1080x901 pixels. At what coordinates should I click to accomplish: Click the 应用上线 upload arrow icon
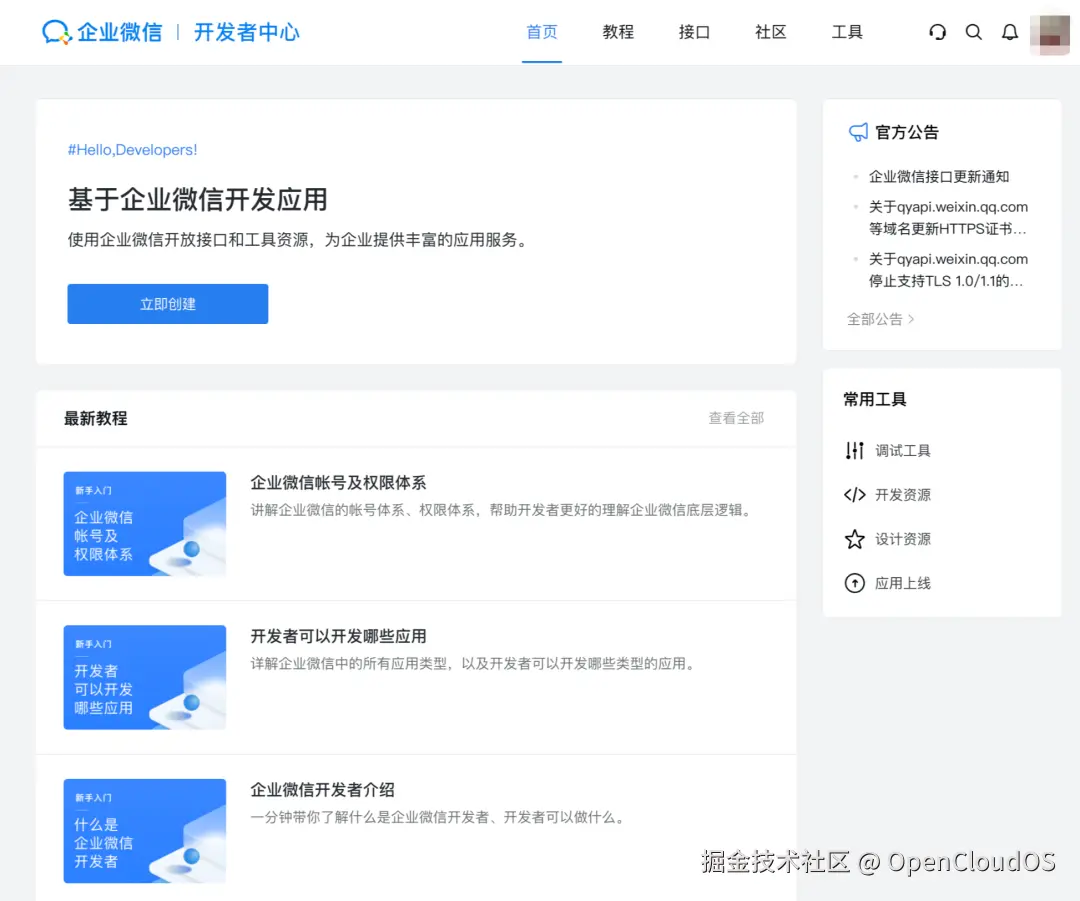click(x=855, y=583)
